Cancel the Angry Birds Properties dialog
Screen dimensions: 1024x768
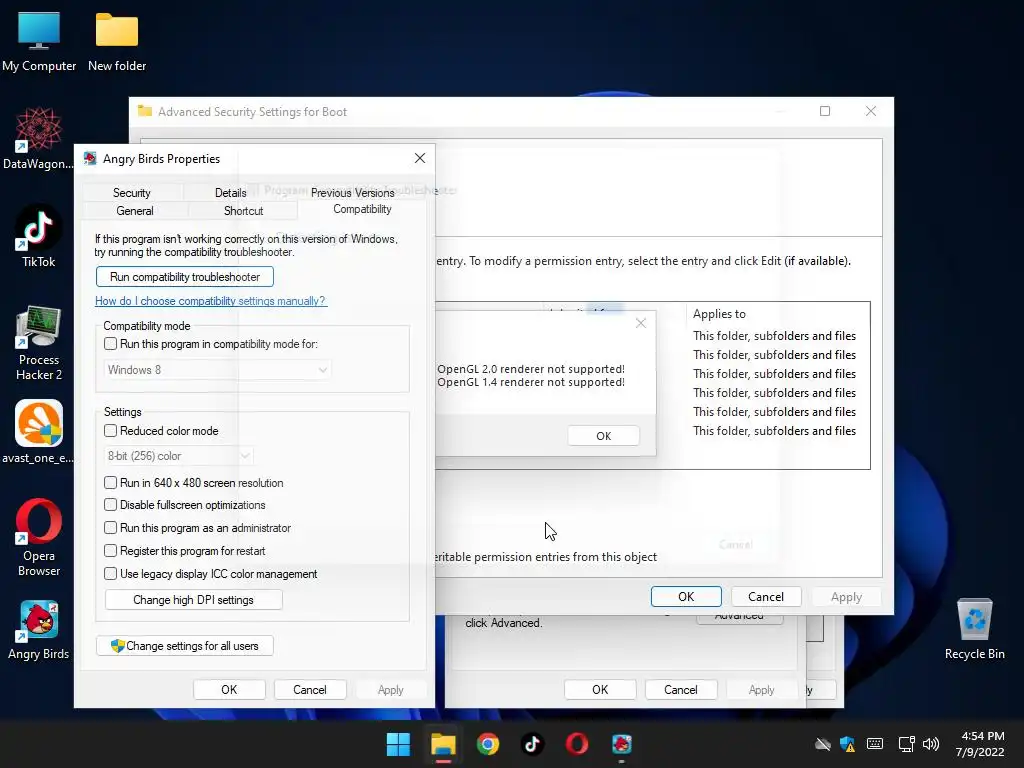310,690
